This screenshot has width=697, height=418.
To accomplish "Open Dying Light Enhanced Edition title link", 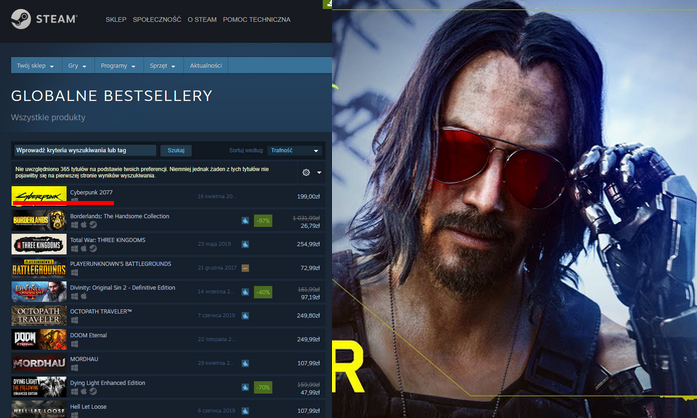I will click(x=108, y=383).
